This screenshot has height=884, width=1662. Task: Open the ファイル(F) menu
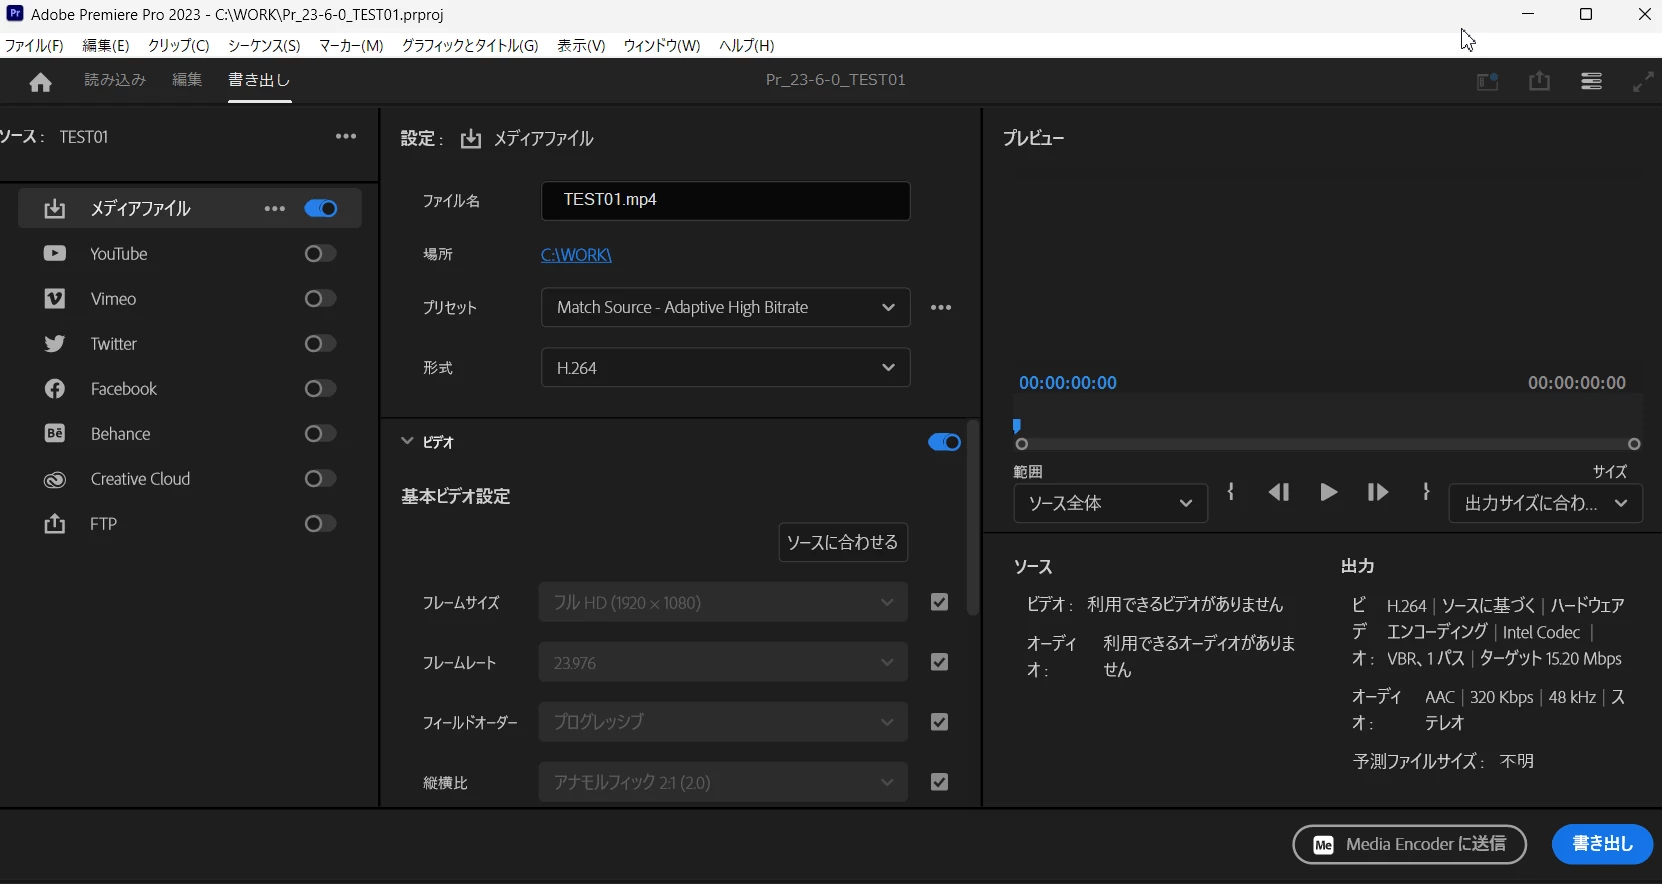tap(34, 46)
